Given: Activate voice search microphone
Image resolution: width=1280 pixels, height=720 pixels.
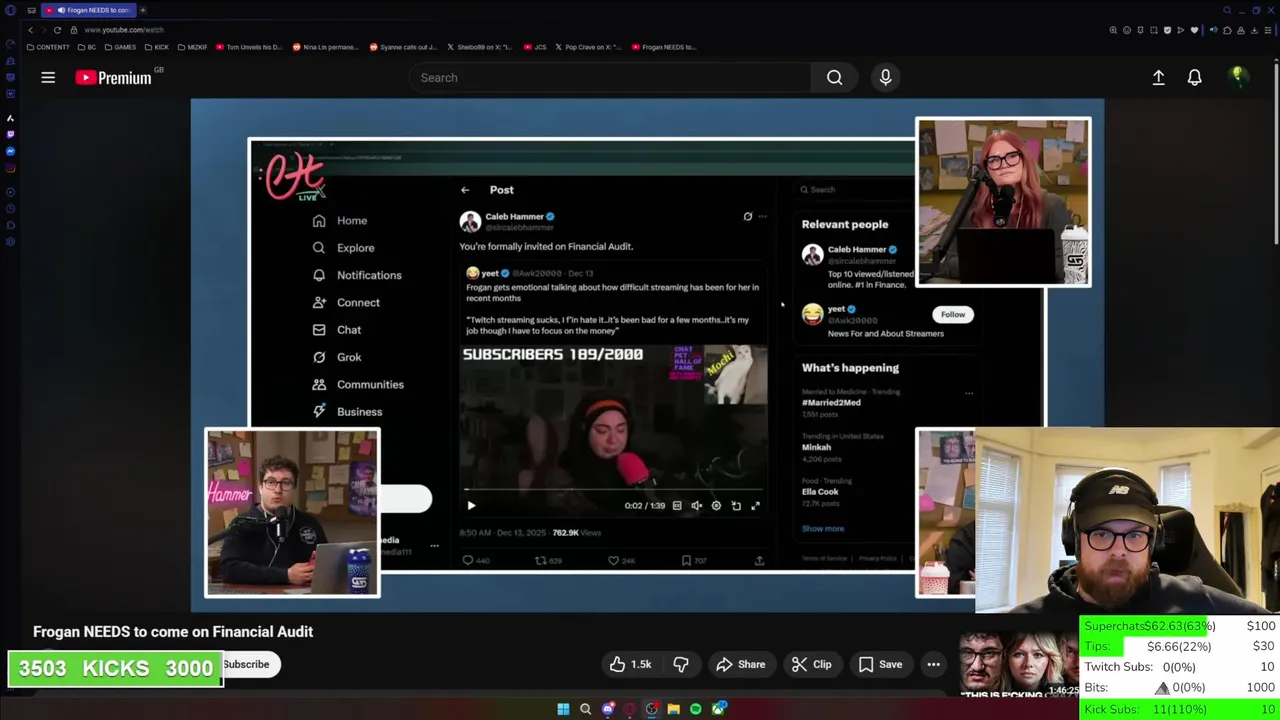Looking at the screenshot, I should point(885,77).
